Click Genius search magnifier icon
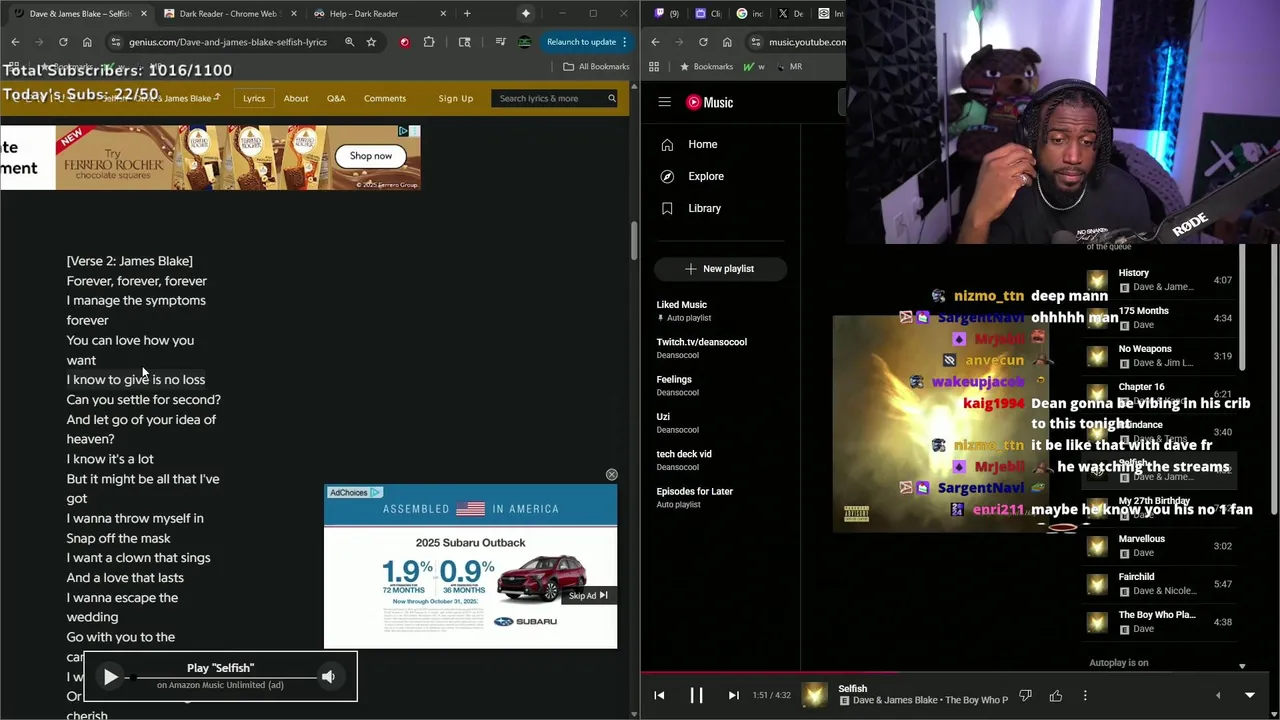The width and height of the screenshot is (1280, 720). 611,98
